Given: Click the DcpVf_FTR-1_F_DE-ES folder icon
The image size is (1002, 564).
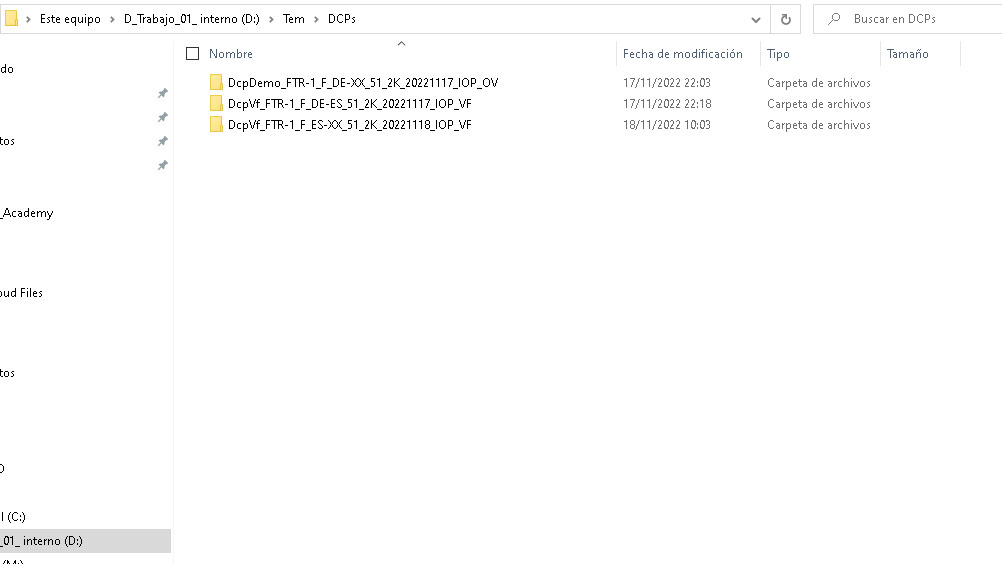Looking at the screenshot, I should coord(216,104).
